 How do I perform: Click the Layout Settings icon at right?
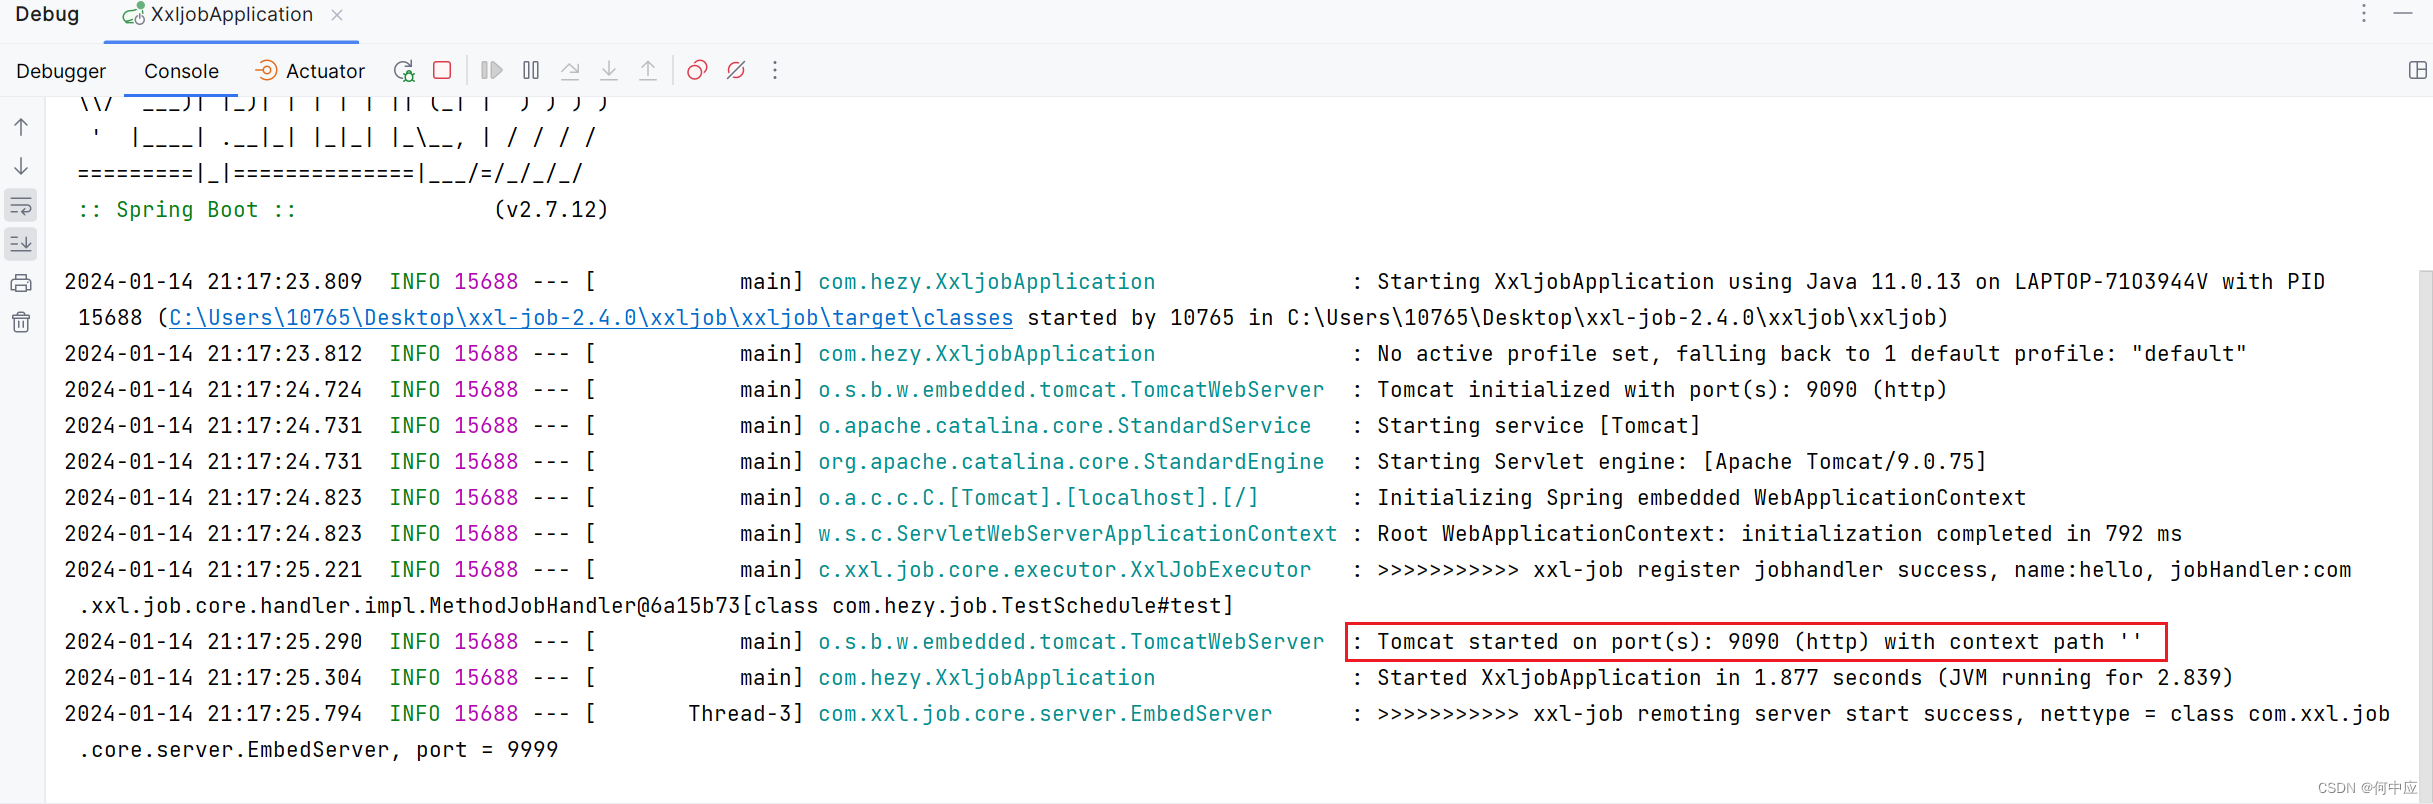(2418, 70)
